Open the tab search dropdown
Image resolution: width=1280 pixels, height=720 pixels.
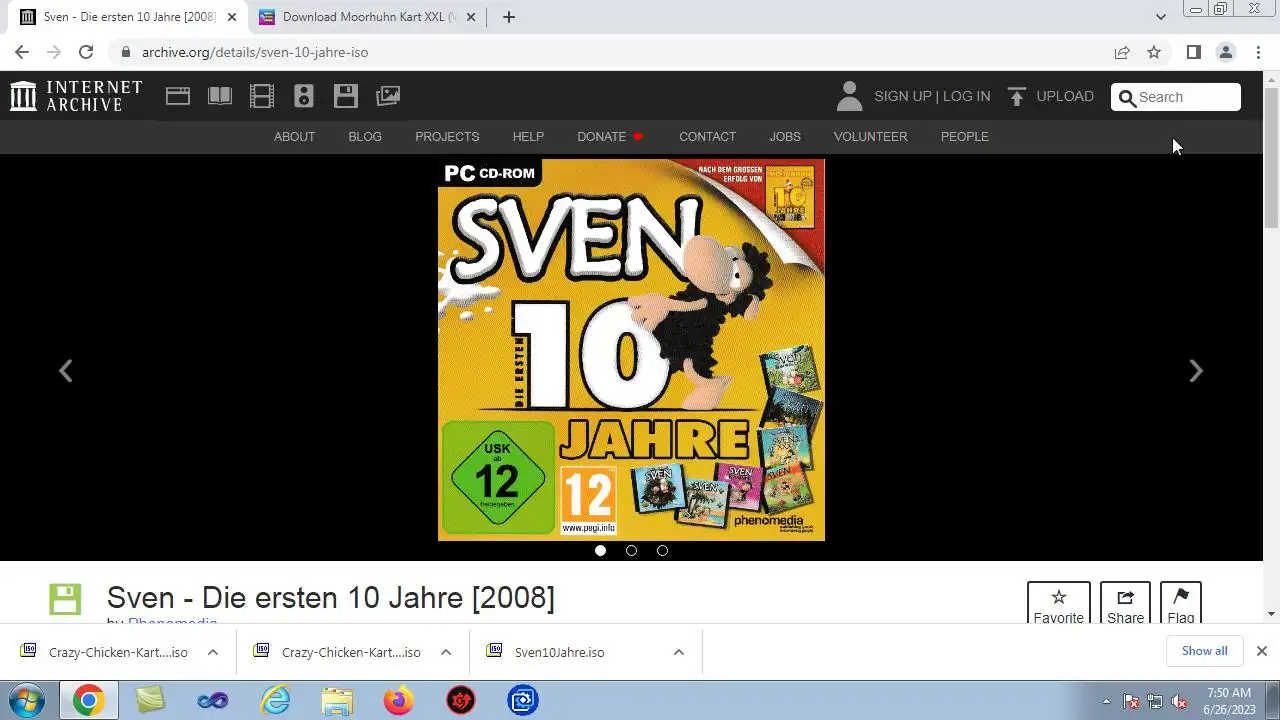coord(1160,17)
